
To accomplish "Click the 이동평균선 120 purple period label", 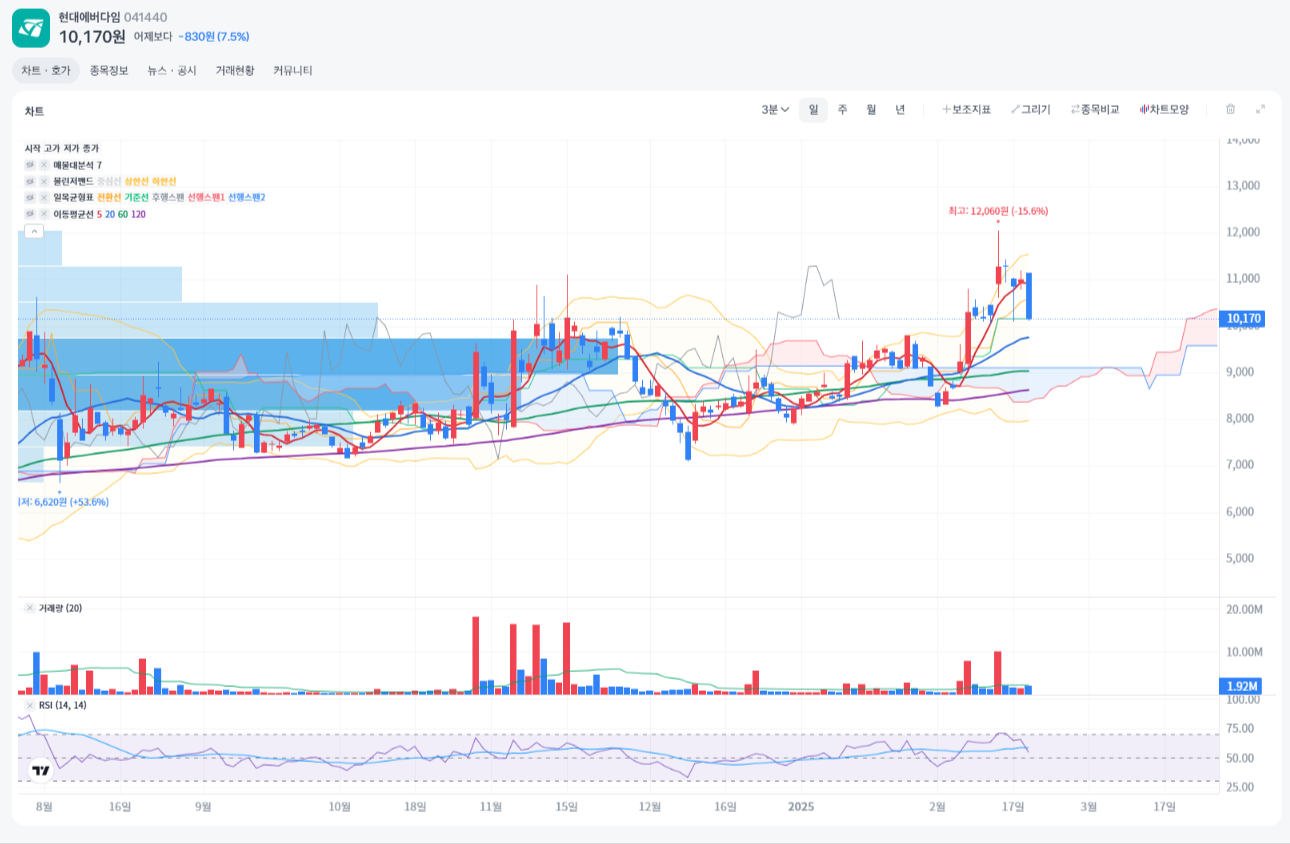I will click(138, 214).
